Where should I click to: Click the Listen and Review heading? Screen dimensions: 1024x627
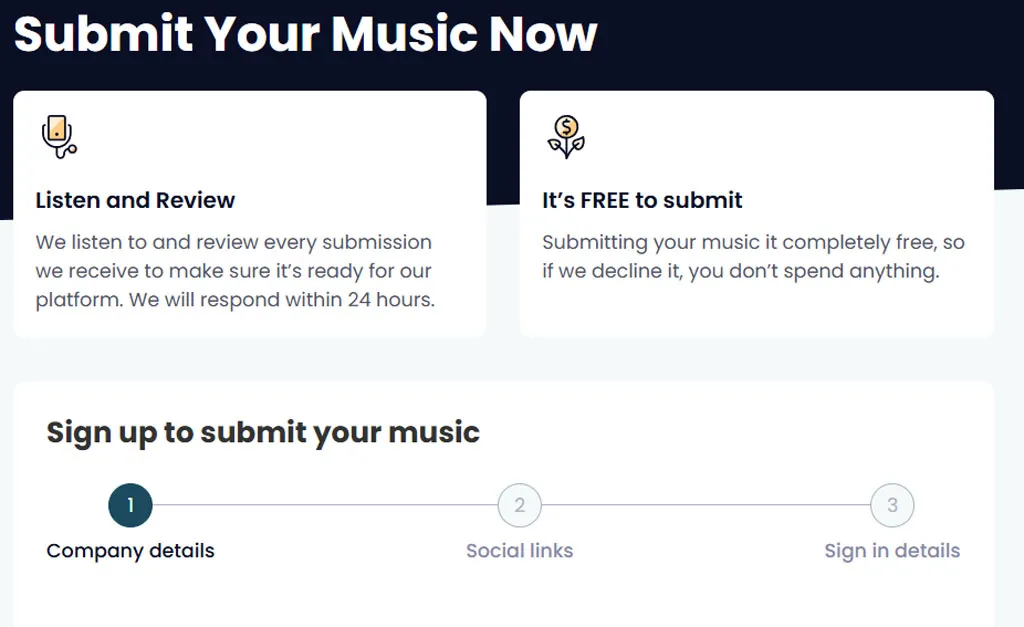pyautogui.click(x=135, y=200)
